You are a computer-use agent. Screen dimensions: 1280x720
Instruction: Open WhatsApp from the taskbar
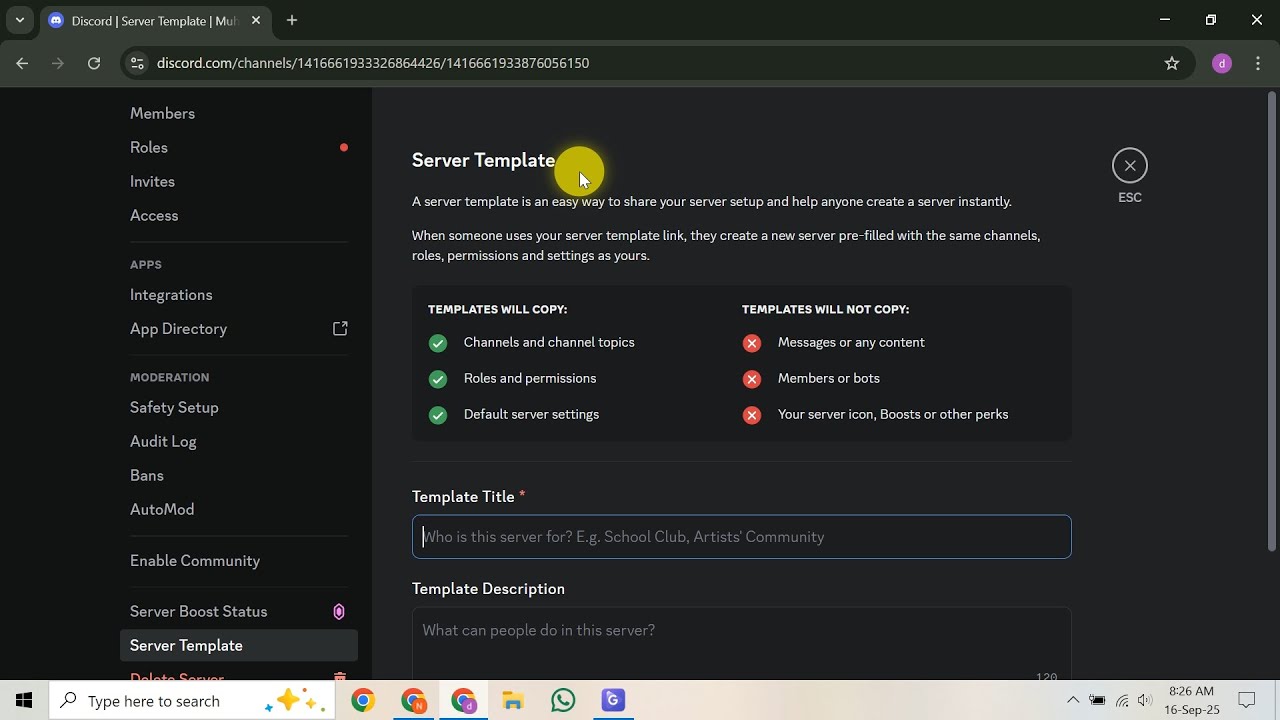click(563, 701)
